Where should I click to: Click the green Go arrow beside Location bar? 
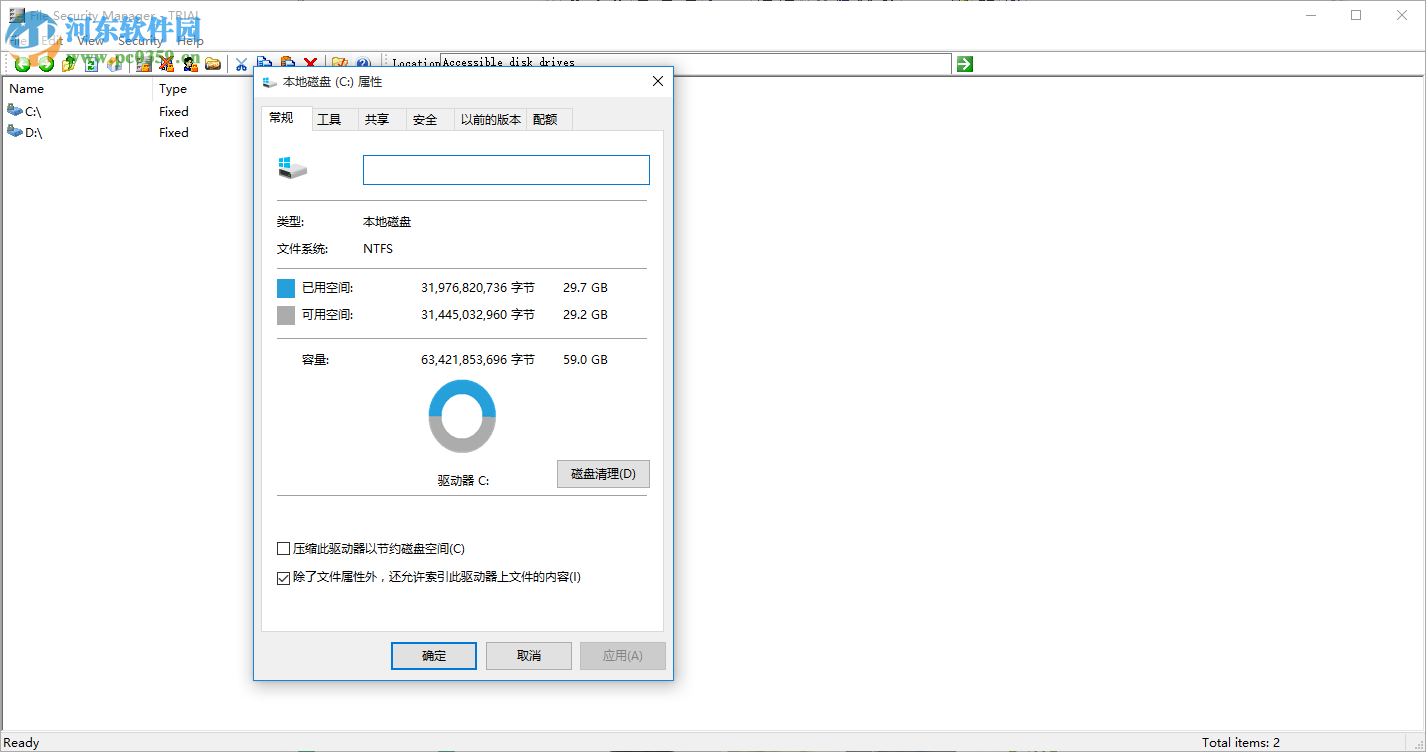pos(962,63)
